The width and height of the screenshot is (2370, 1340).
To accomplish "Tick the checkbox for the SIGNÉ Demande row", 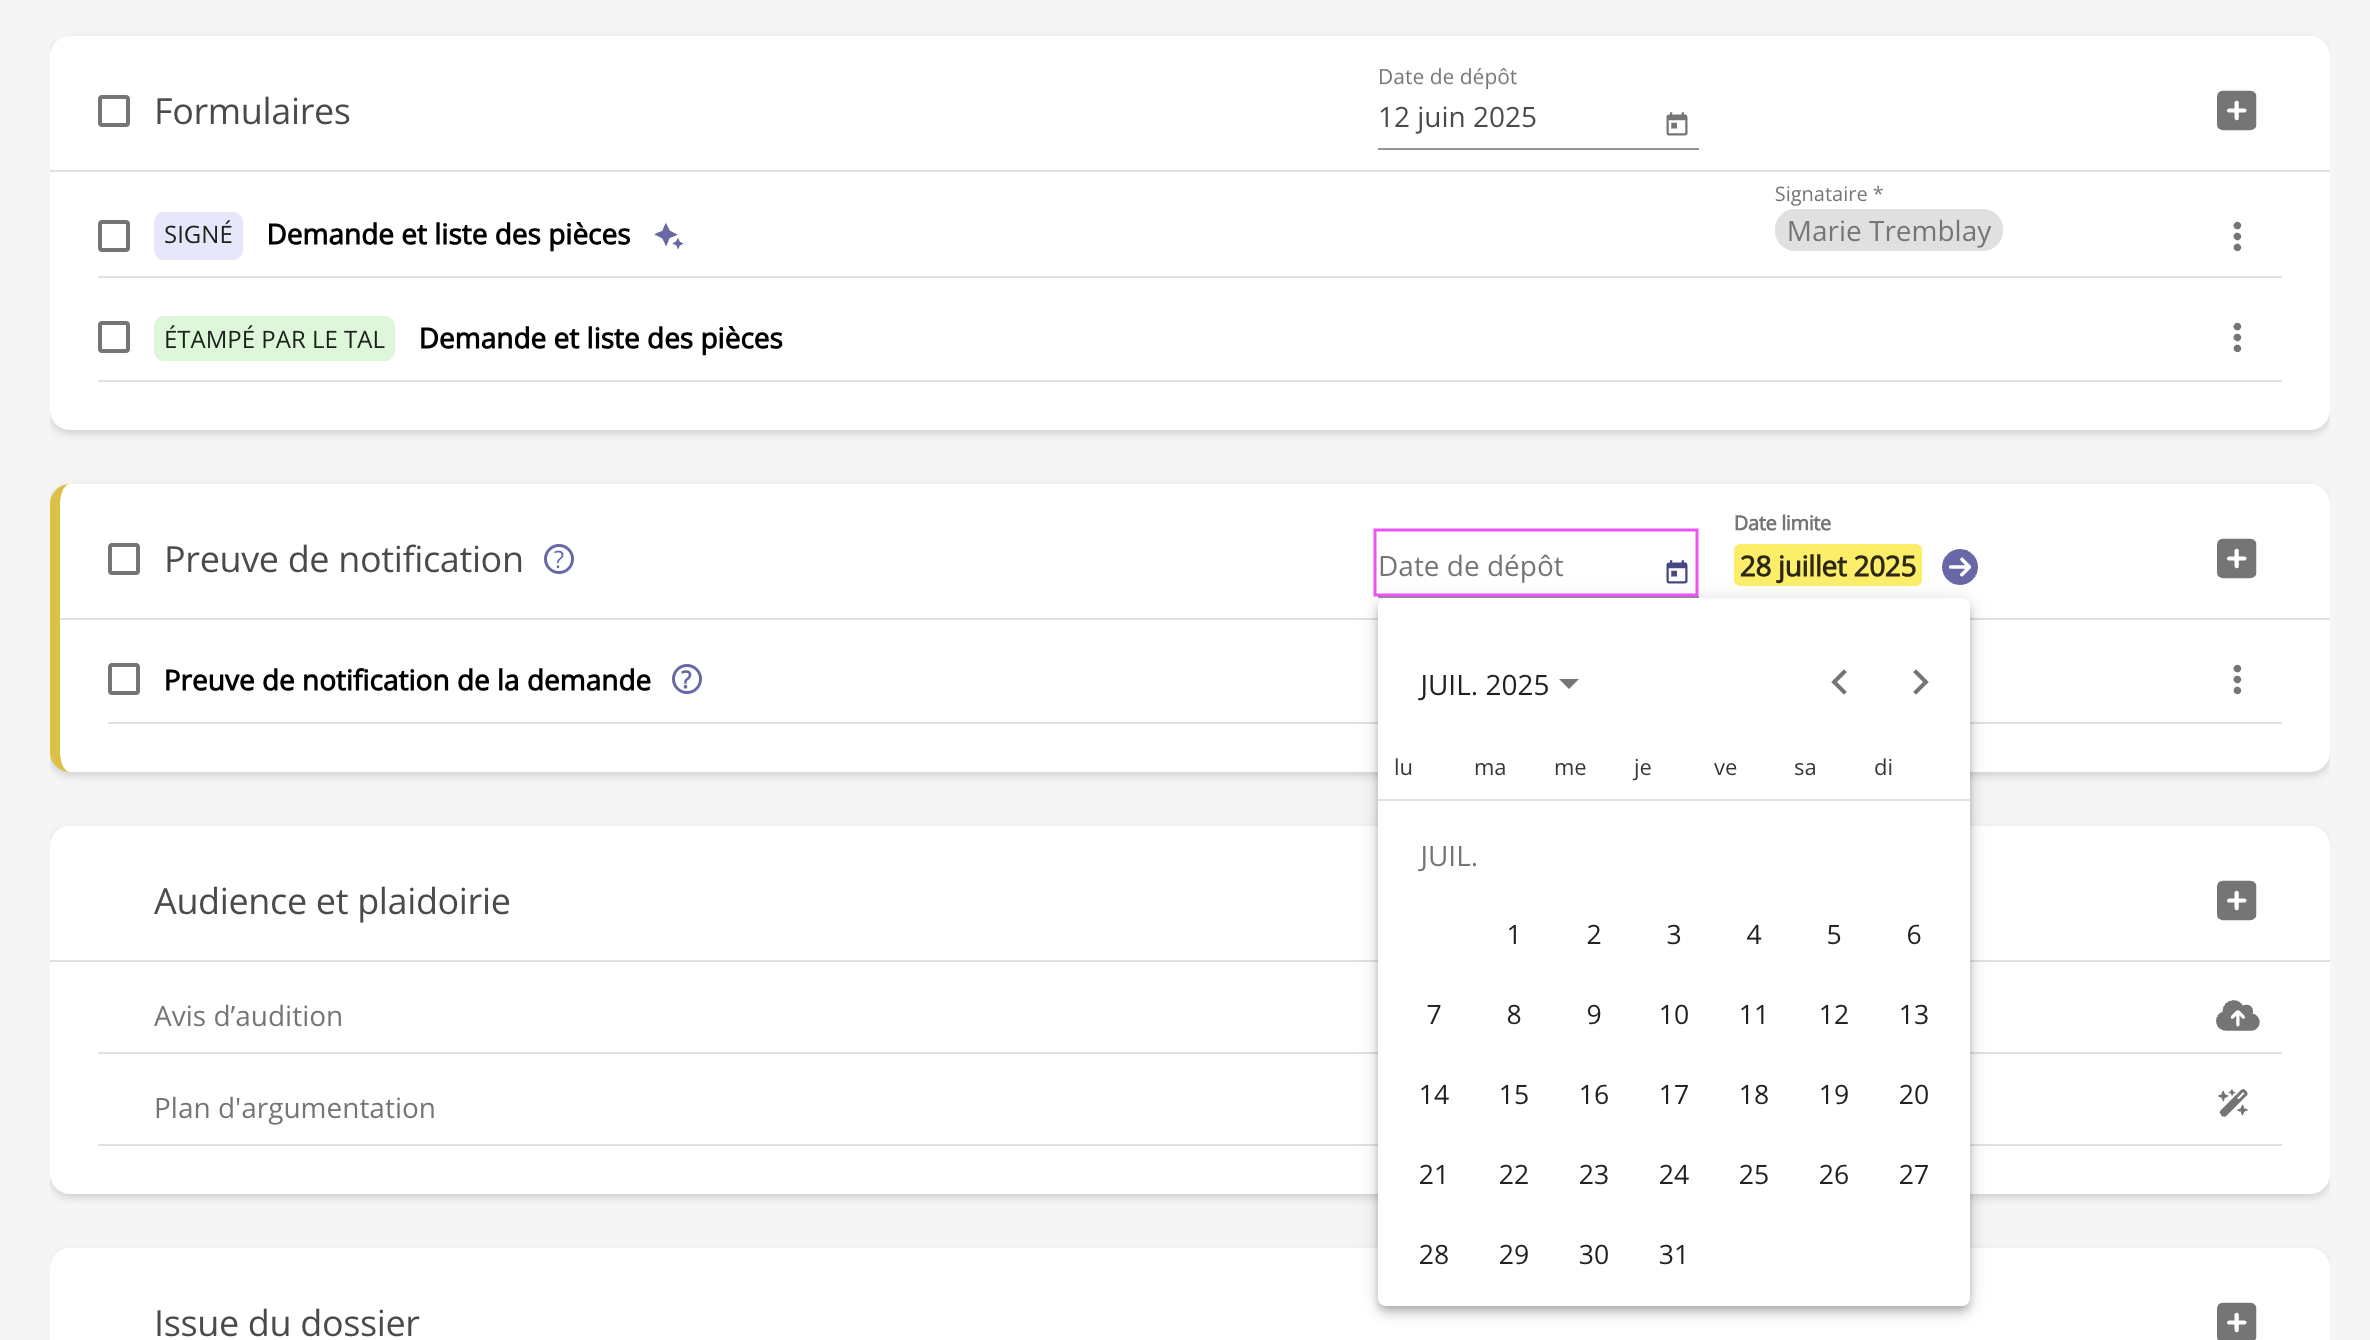I will coord(114,236).
